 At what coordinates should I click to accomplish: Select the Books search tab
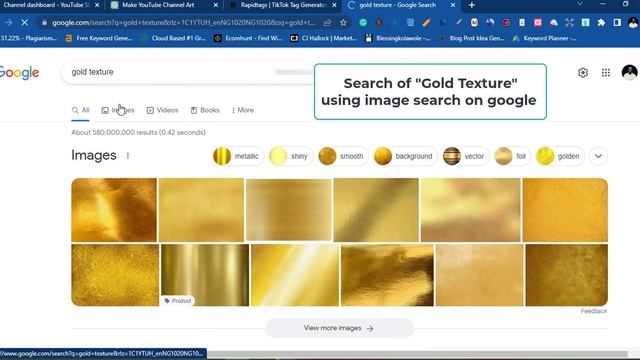[205, 110]
